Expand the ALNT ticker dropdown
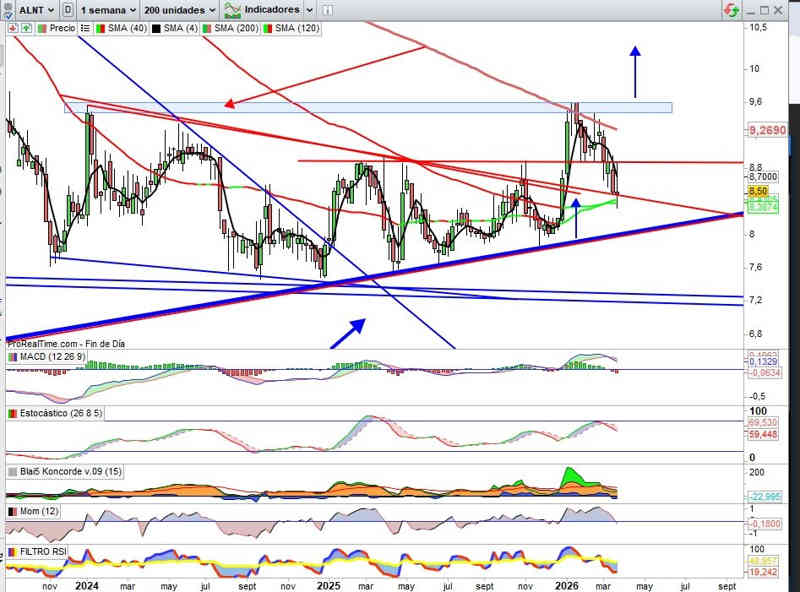The height and width of the screenshot is (592, 800). 49,9
